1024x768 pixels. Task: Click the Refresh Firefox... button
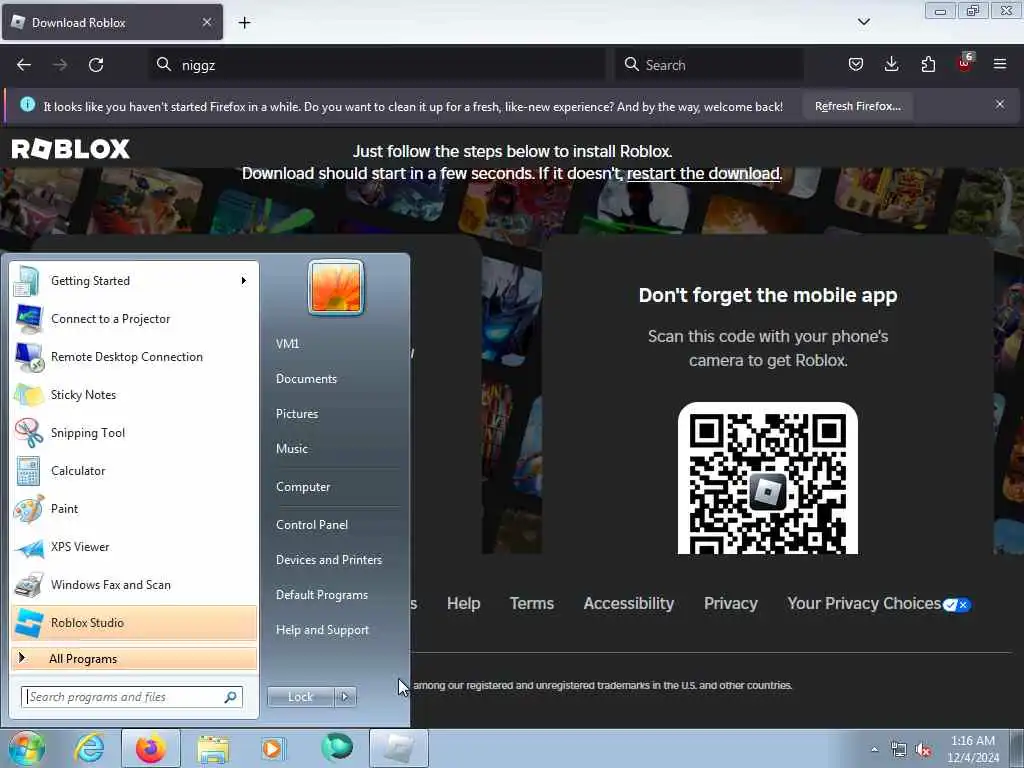tap(857, 106)
